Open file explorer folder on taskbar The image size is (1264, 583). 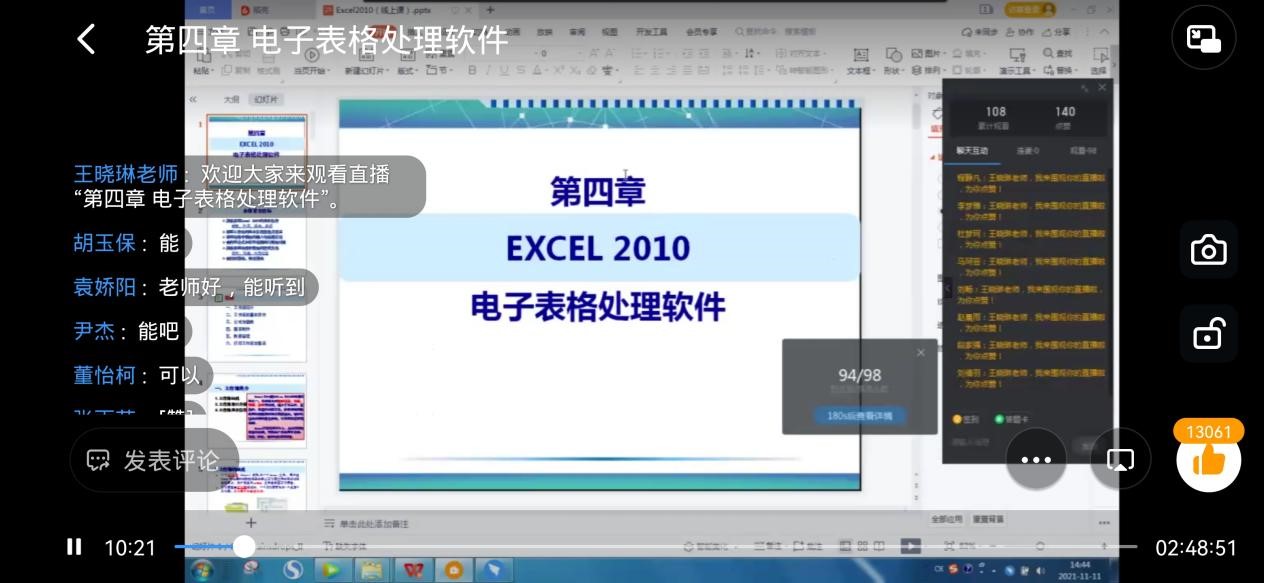[x=371, y=570]
